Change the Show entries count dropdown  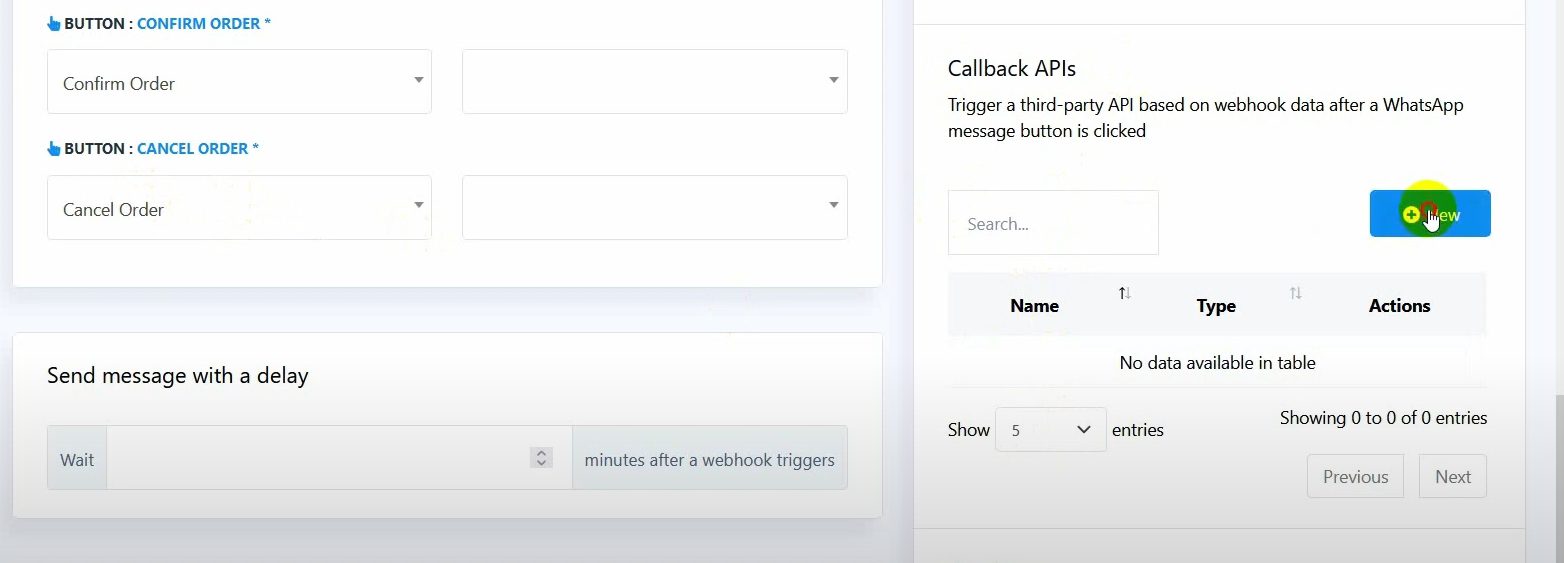click(1050, 430)
